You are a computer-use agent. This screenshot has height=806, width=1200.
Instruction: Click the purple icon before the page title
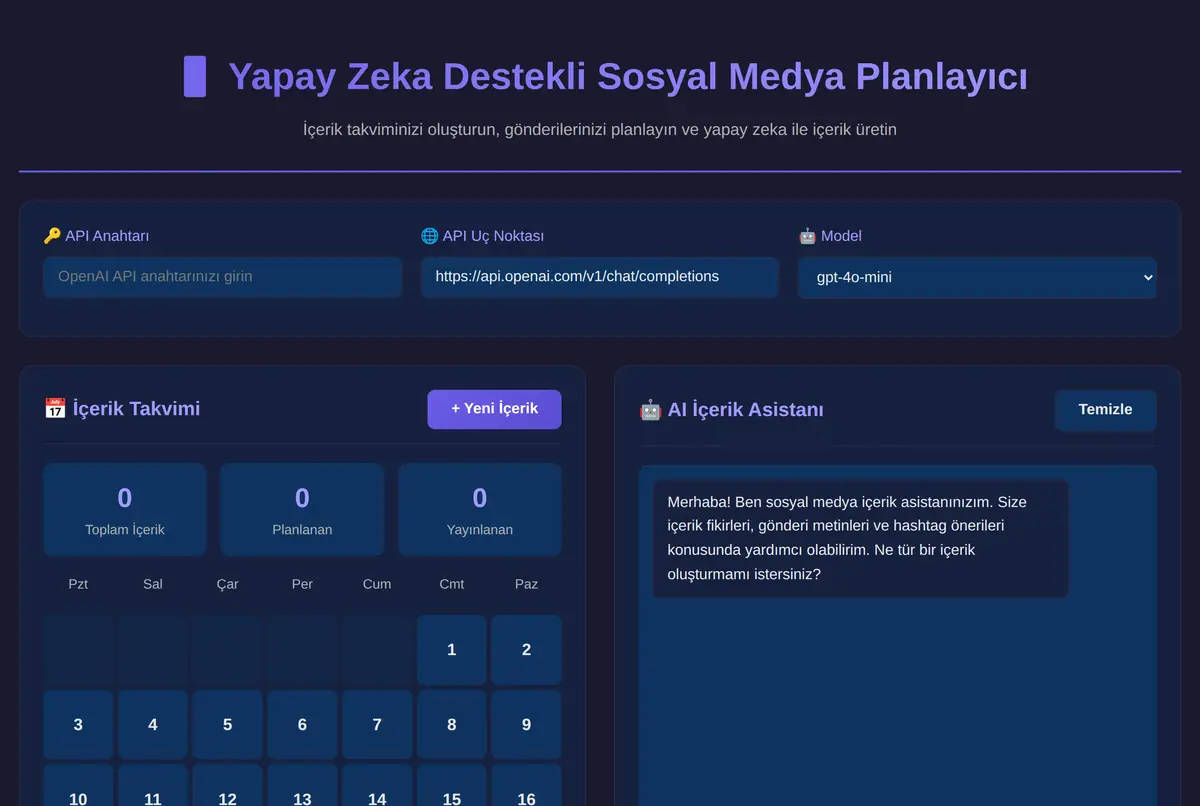point(195,77)
